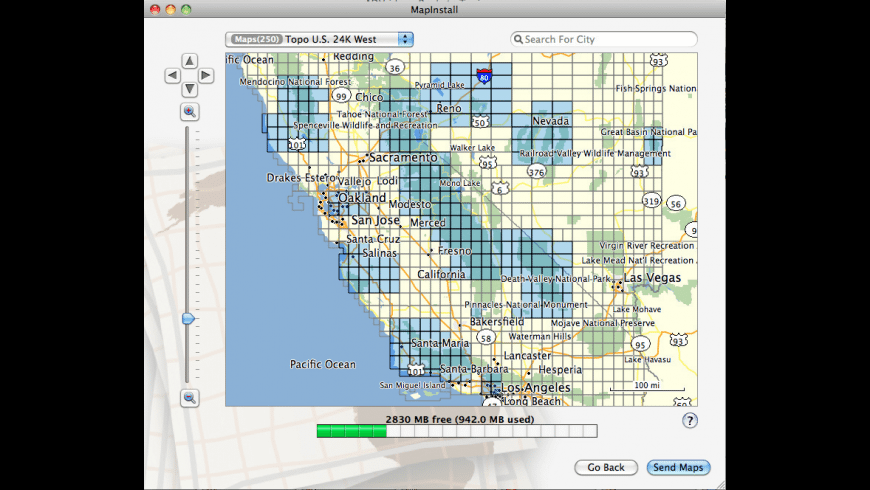Open the help question mark button

(x=689, y=421)
